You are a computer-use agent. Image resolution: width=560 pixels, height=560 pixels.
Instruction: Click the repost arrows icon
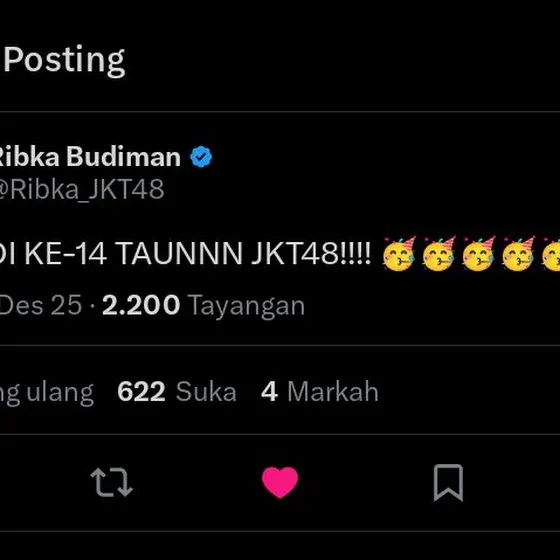[x=111, y=482]
